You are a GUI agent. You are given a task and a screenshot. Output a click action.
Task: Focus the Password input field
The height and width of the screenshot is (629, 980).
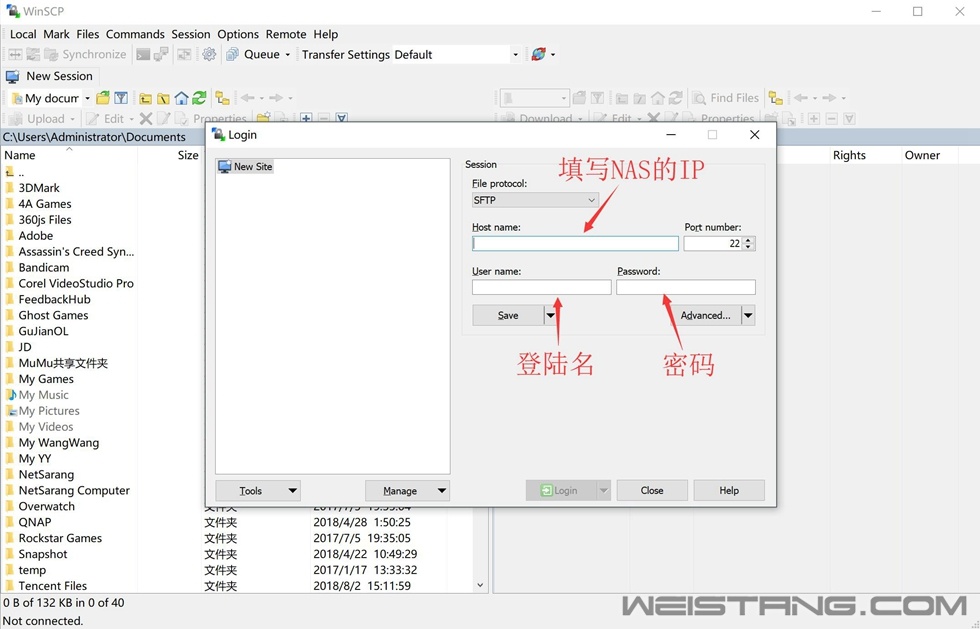[x=686, y=287]
